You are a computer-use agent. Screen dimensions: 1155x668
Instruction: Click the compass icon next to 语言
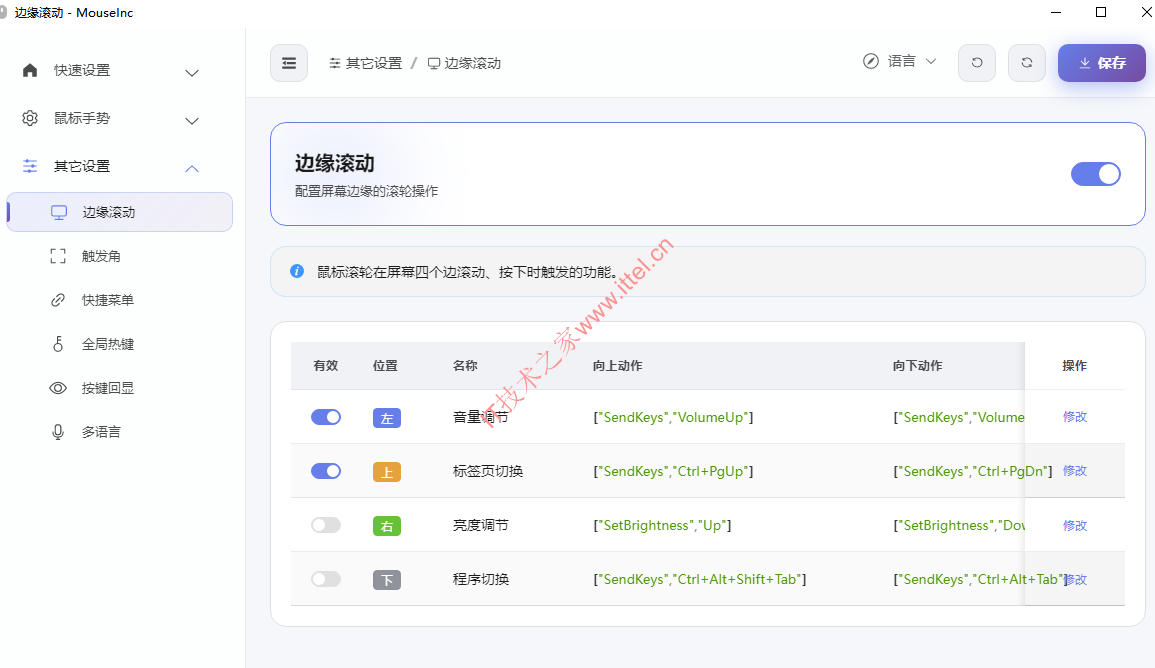(x=871, y=61)
